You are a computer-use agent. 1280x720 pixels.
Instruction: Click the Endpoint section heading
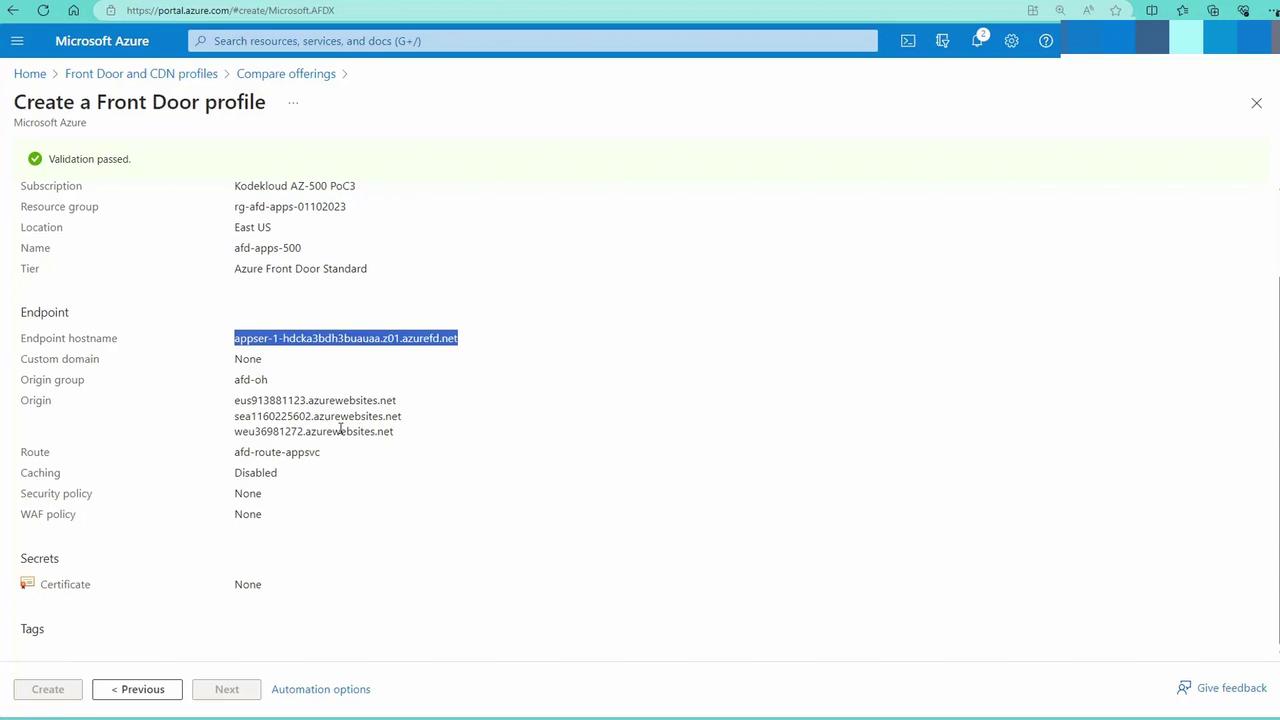45,312
